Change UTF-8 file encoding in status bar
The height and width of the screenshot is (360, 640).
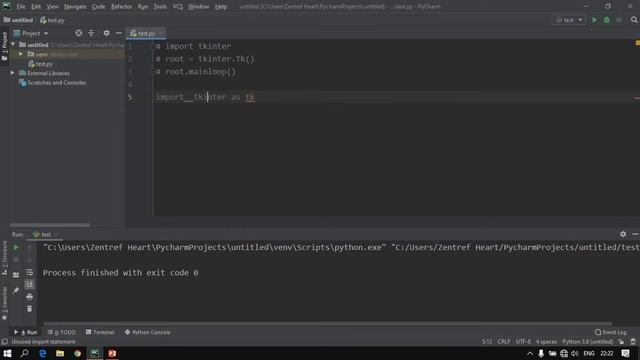coord(523,342)
